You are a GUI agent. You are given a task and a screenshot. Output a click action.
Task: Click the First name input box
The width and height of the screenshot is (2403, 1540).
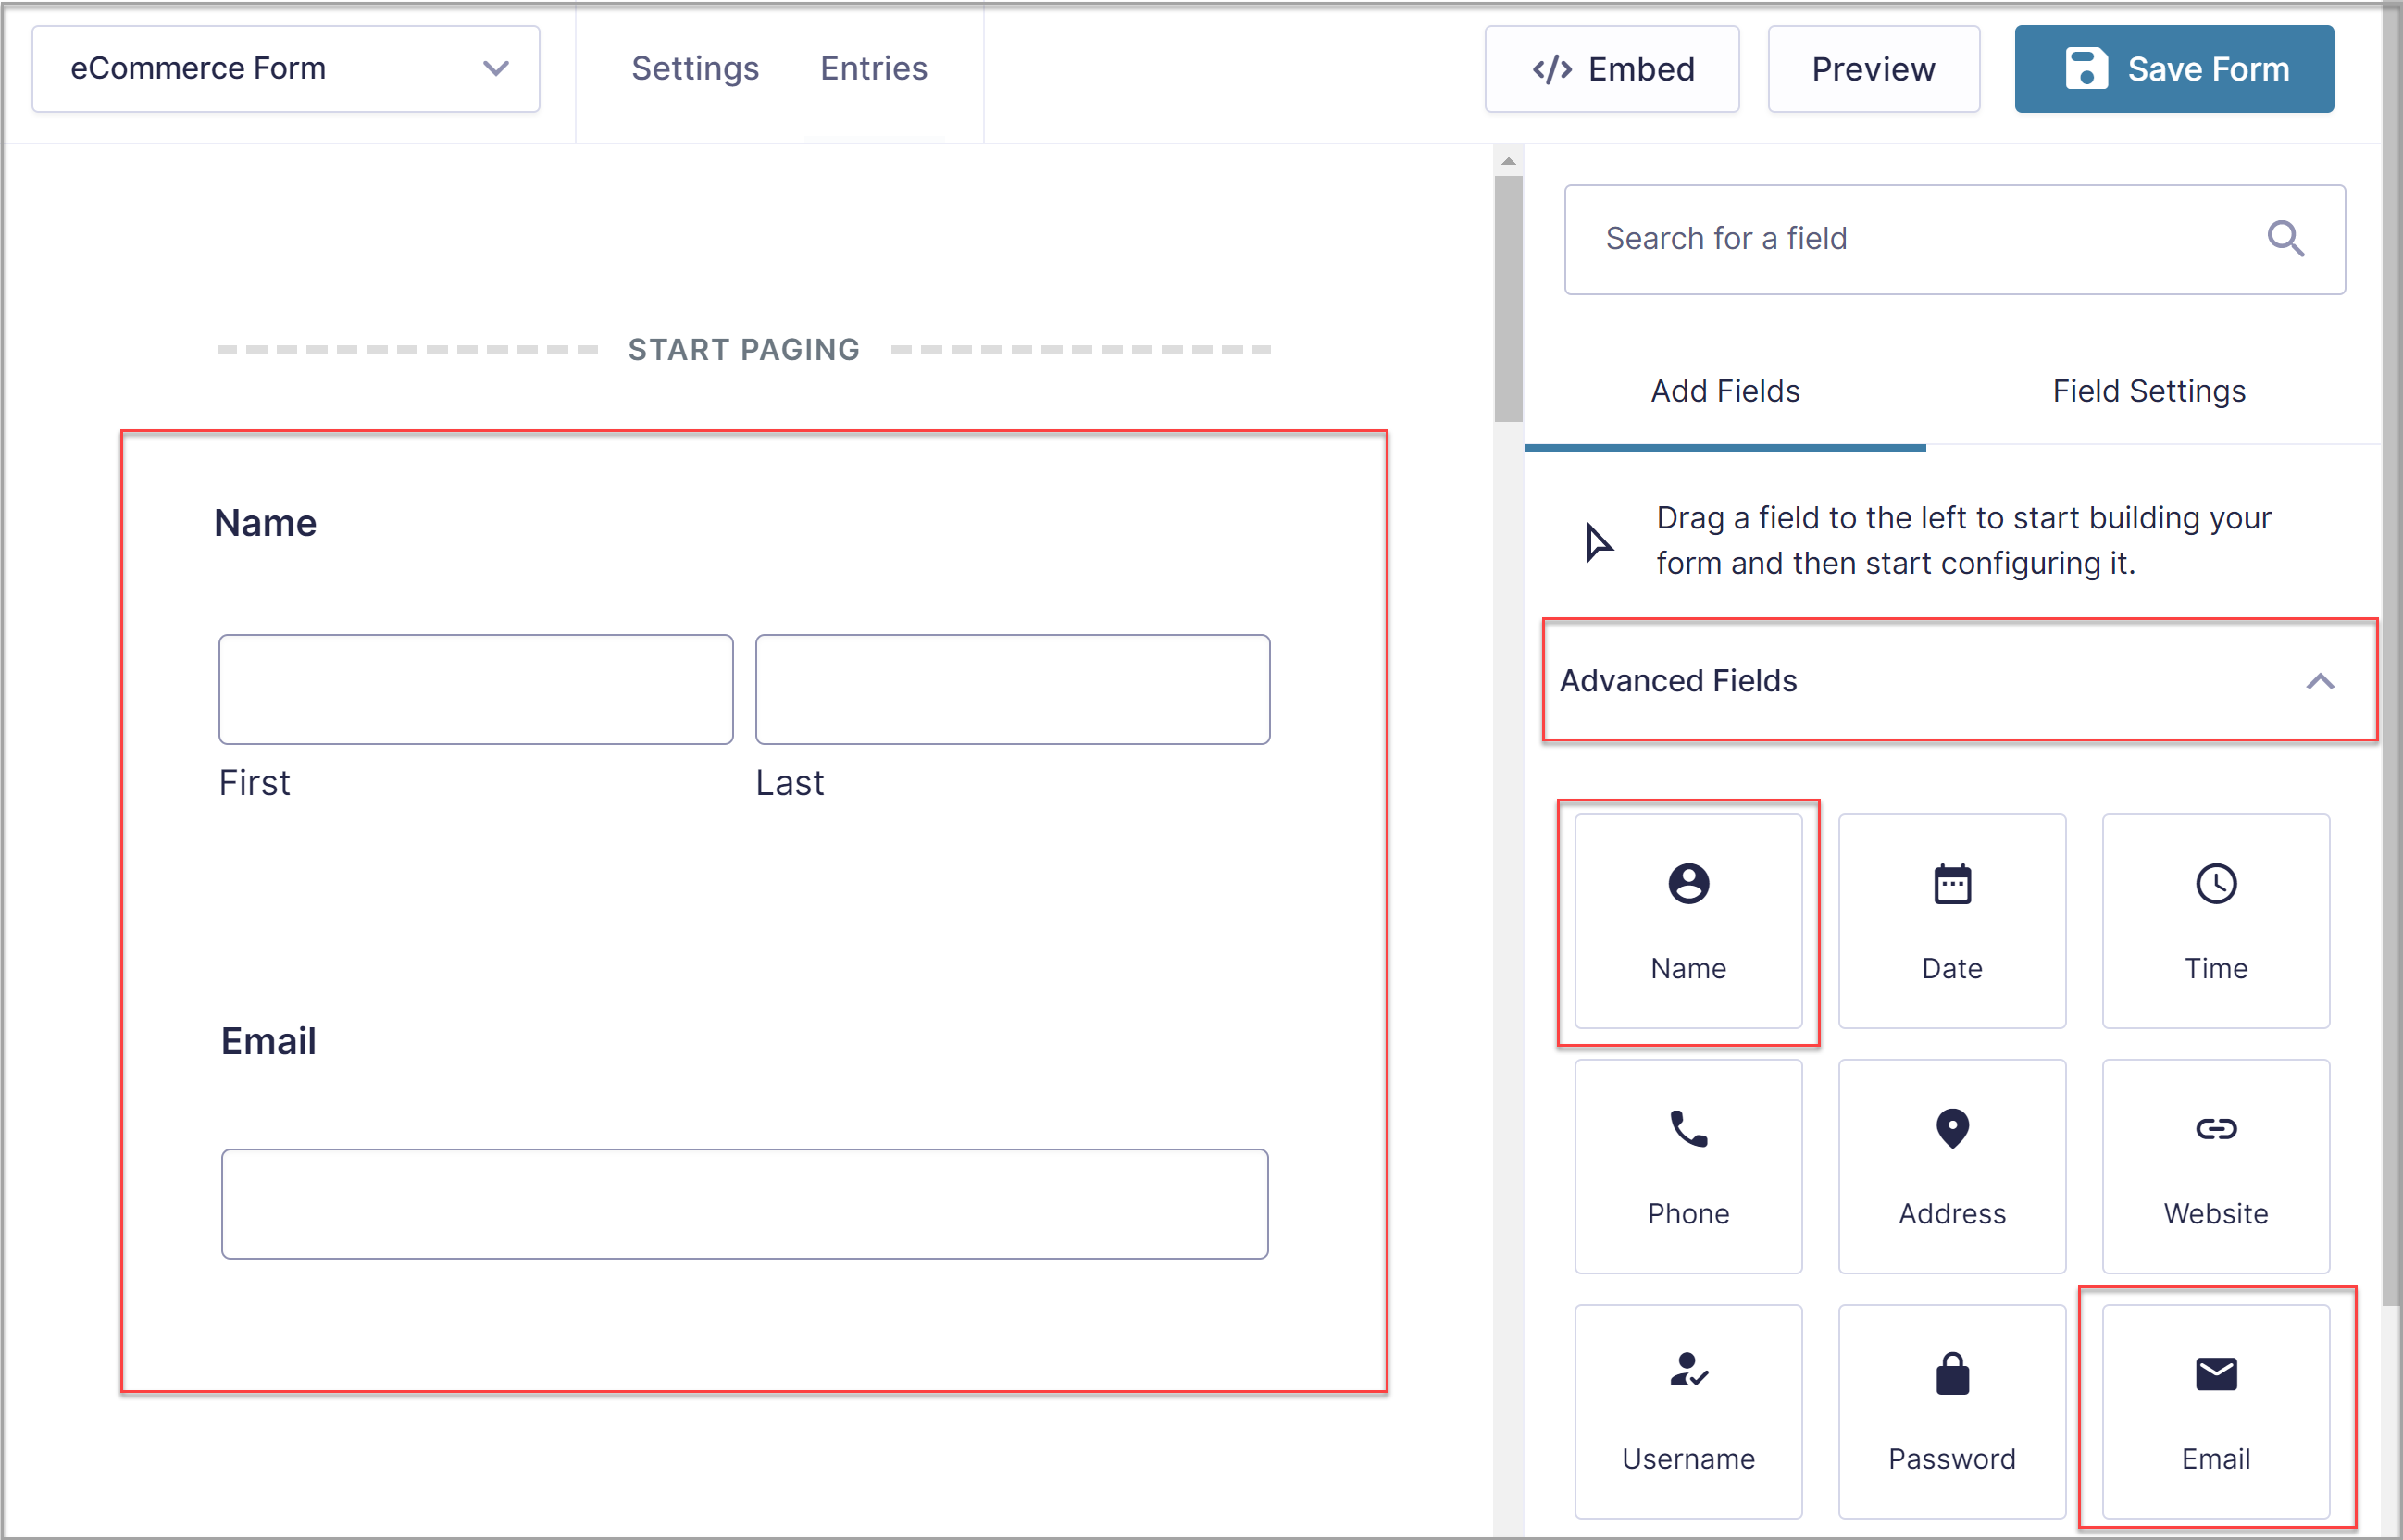tap(476, 689)
